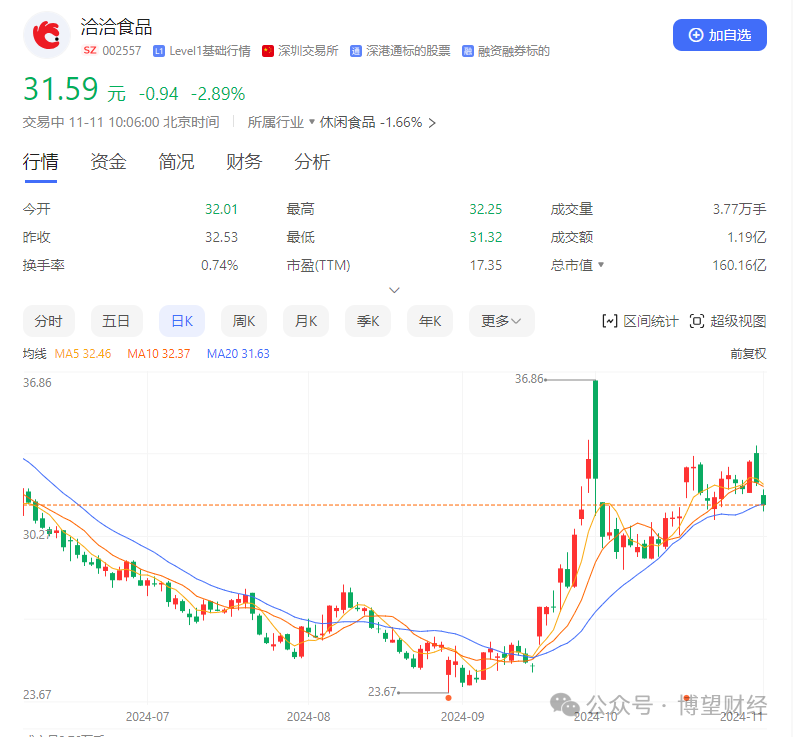The height and width of the screenshot is (737, 793).
Task: Select 周K chart period
Action: [x=244, y=321]
